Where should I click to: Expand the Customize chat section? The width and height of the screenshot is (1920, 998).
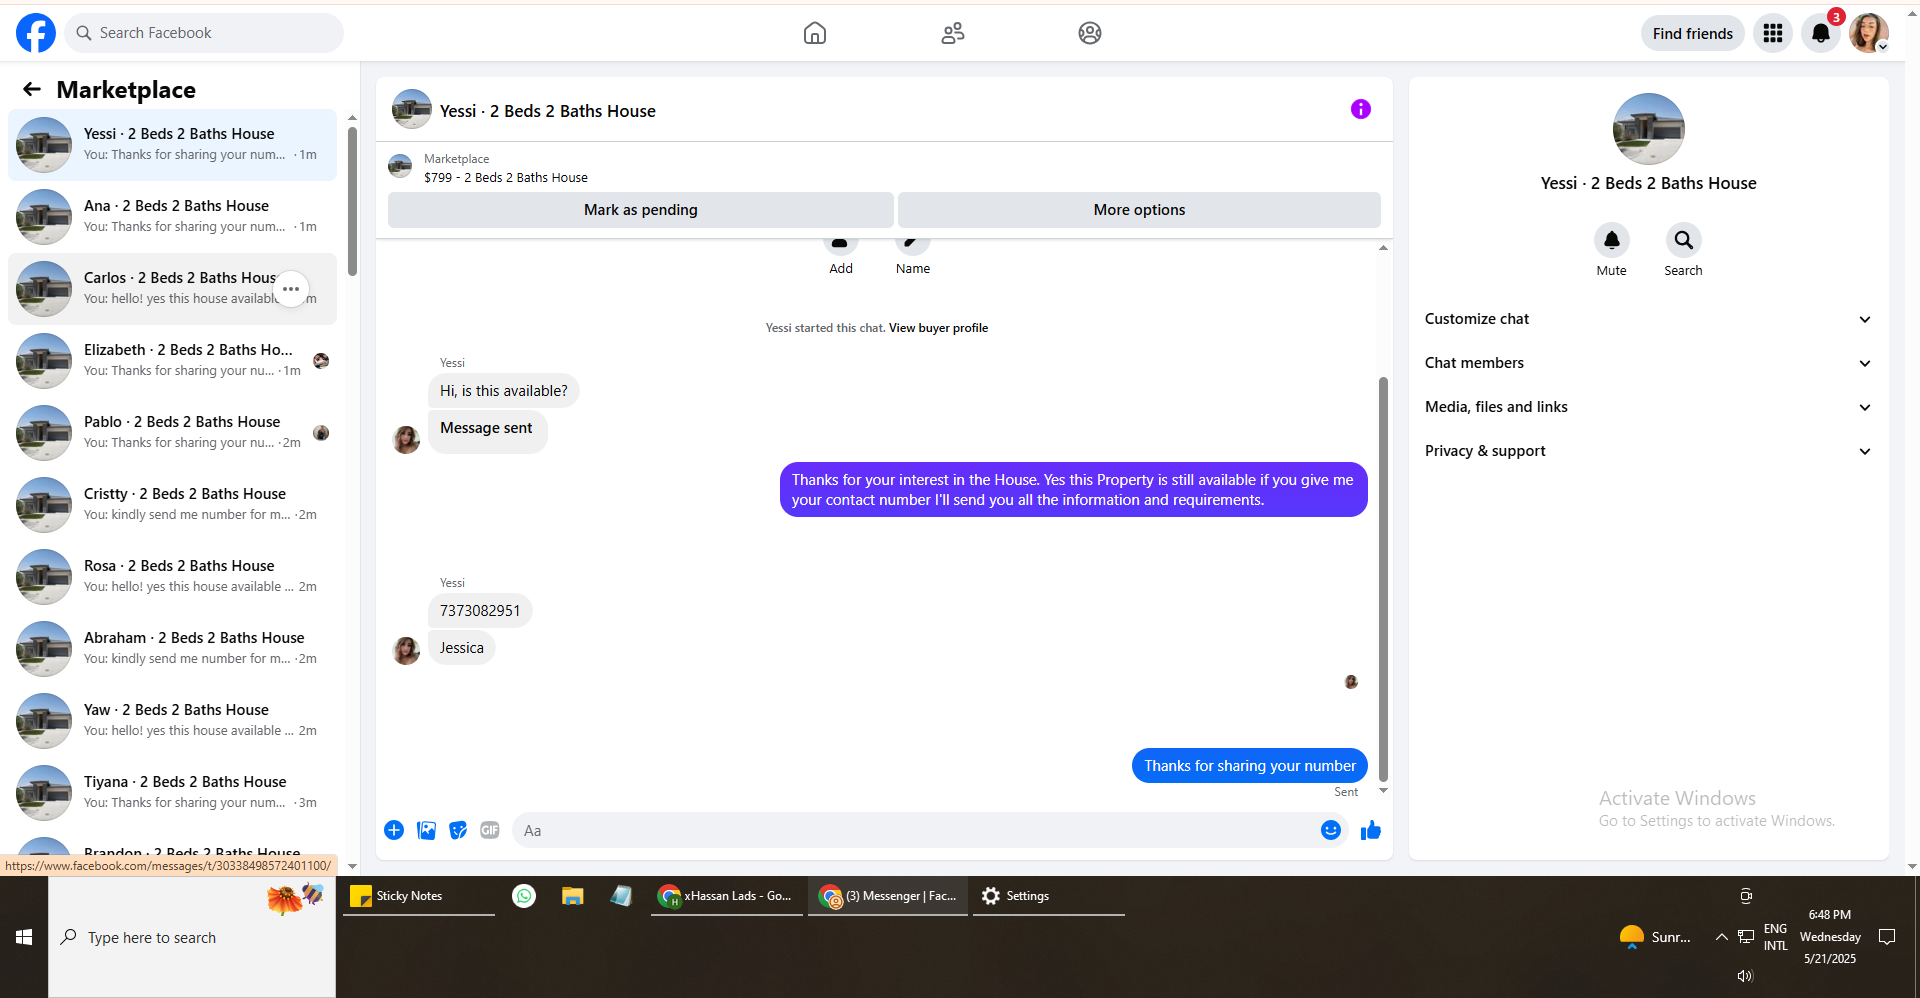(x=1648, y=319)
